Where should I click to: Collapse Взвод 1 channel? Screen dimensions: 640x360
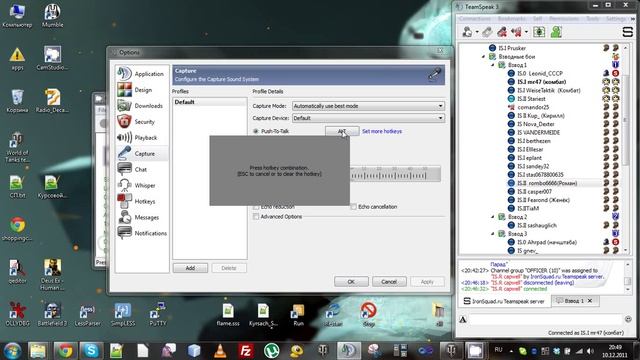[x=492, y=65]
